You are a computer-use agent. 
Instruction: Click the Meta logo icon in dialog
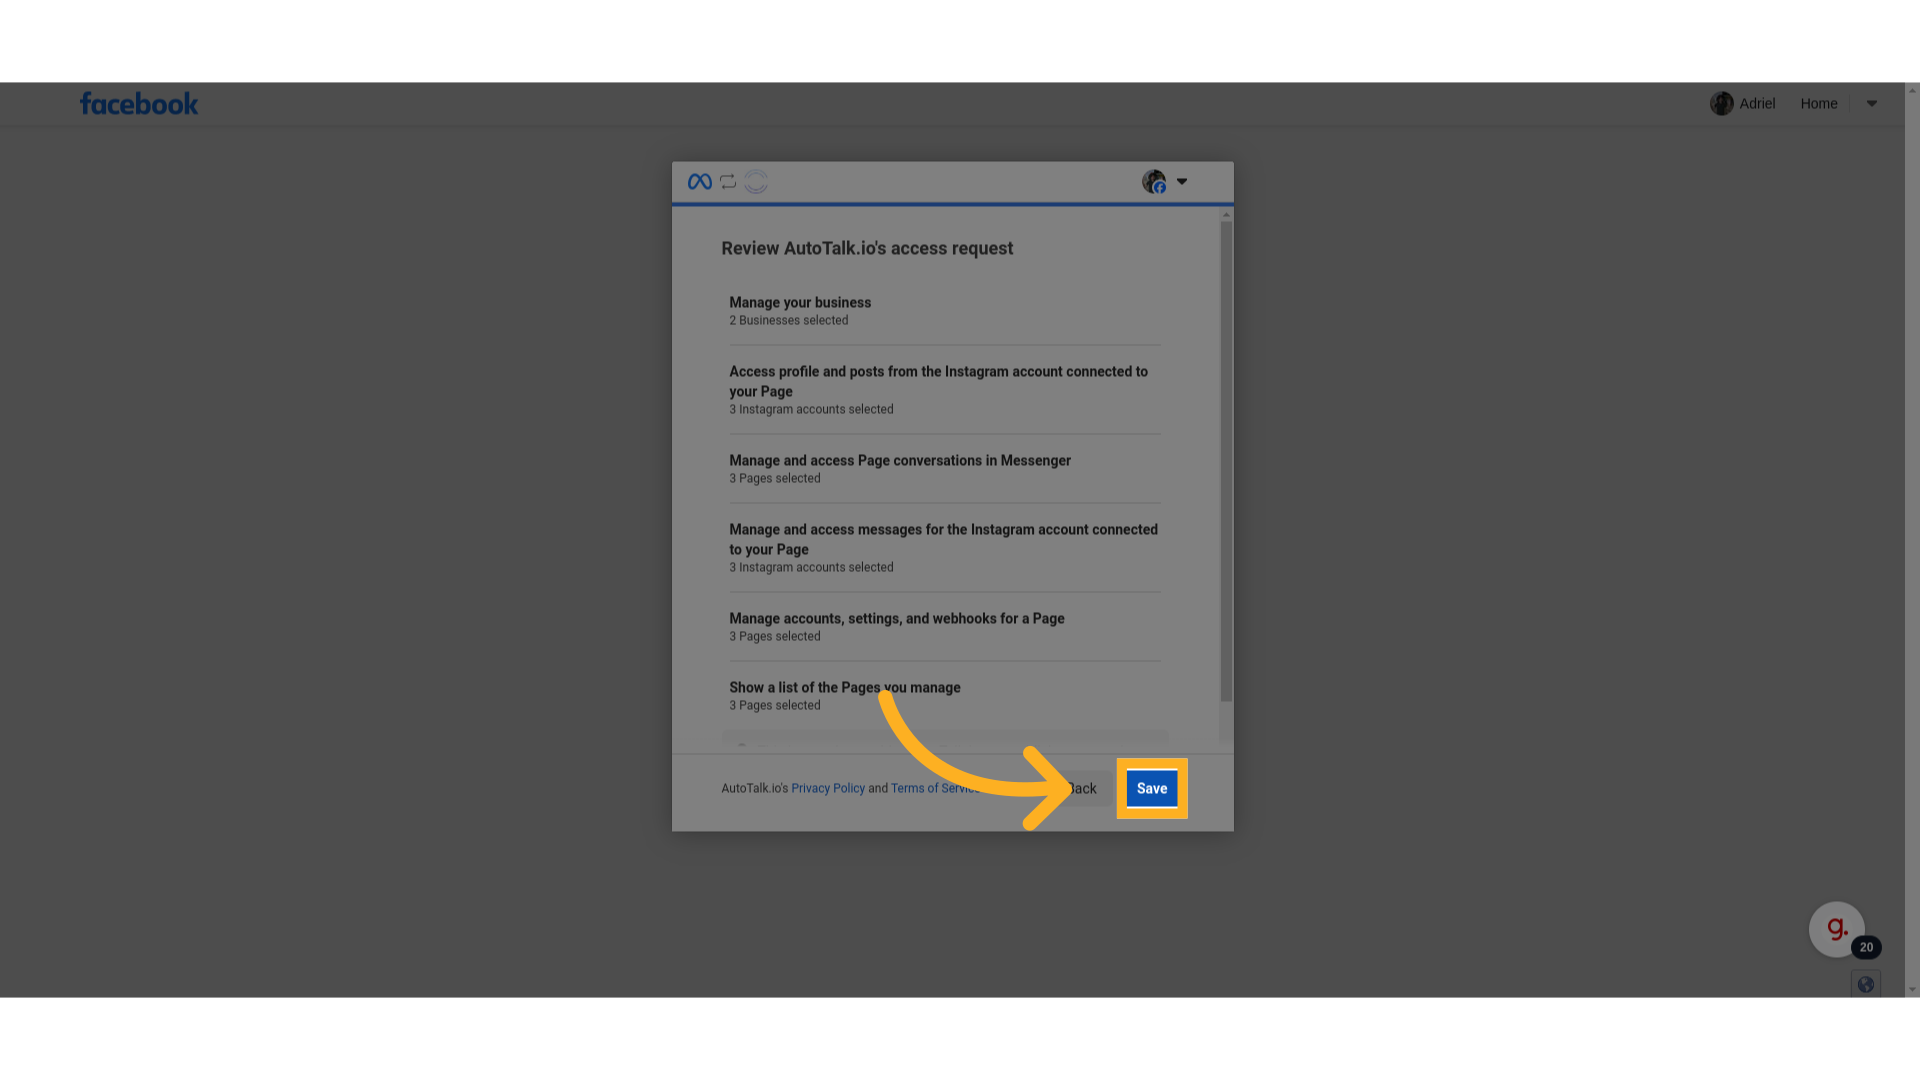click(700, 181)
